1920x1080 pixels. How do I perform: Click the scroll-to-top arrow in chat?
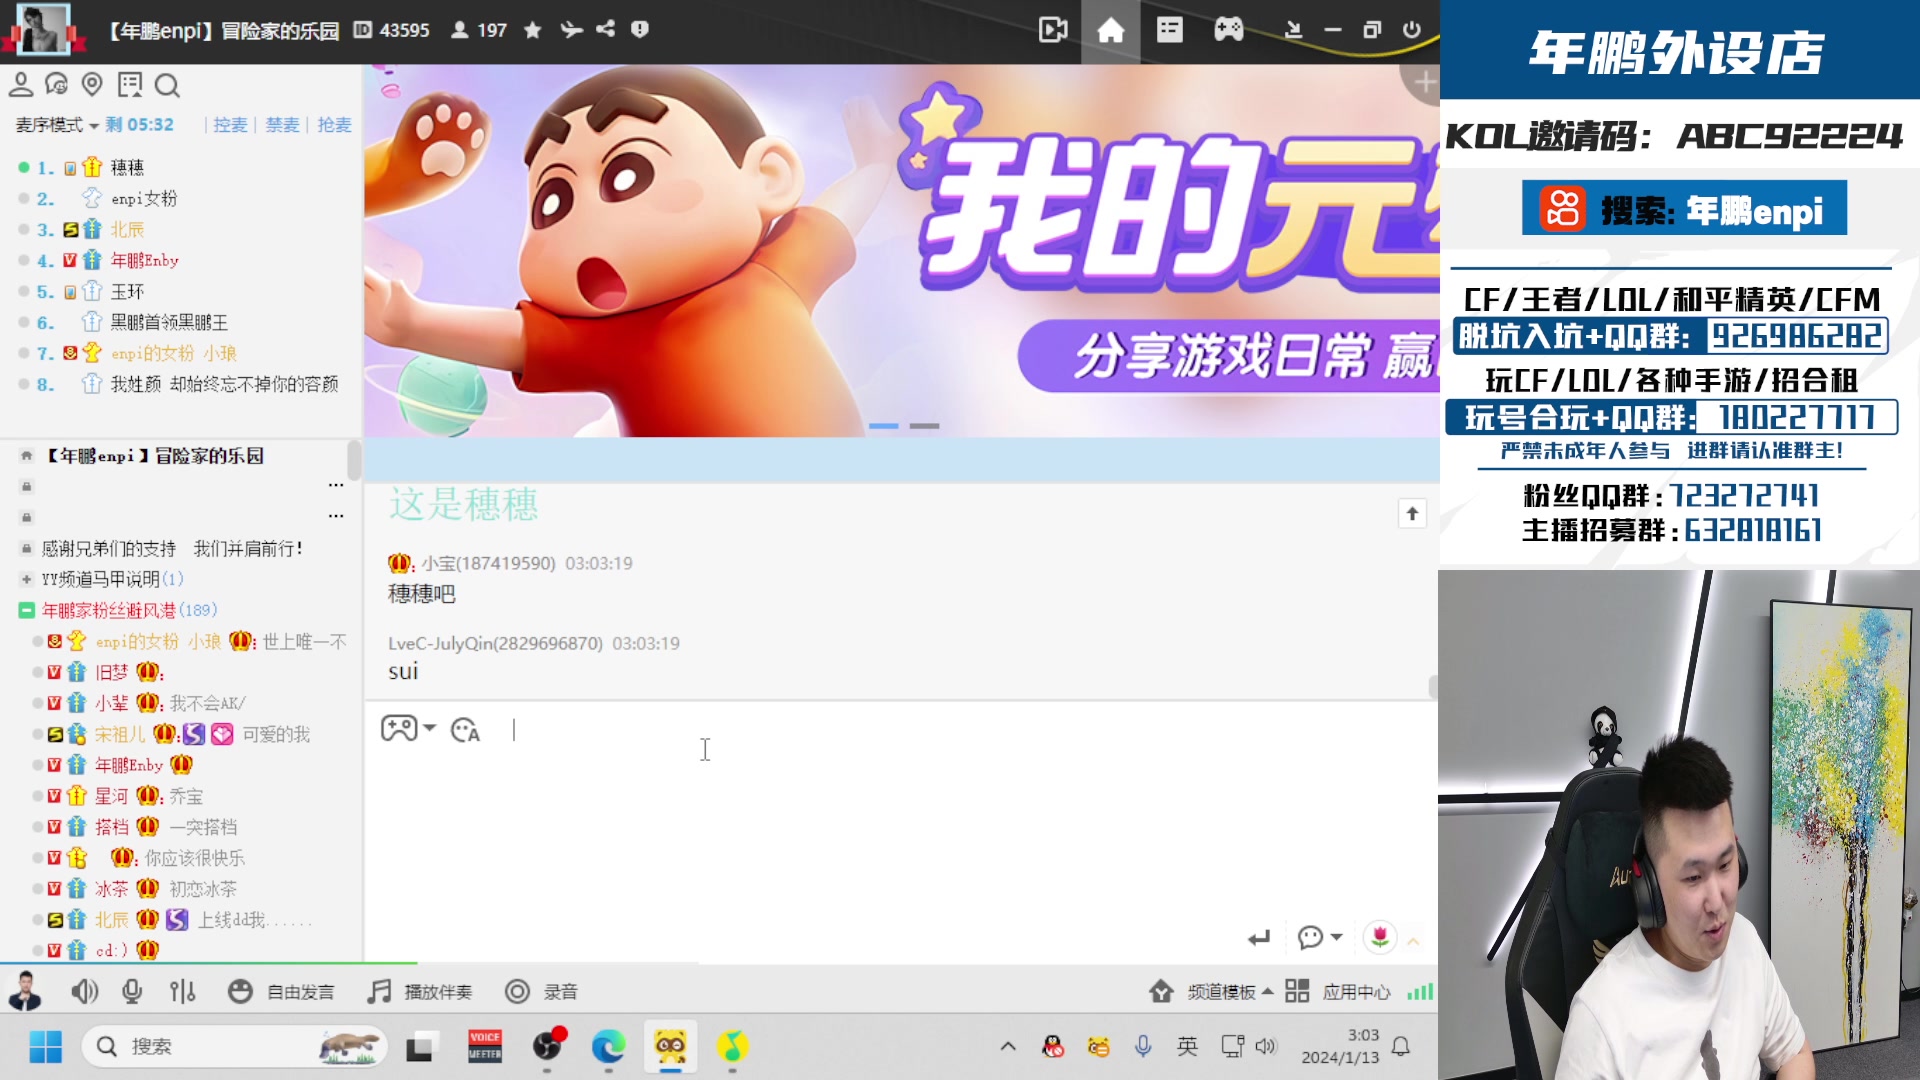coord(1412,514)
